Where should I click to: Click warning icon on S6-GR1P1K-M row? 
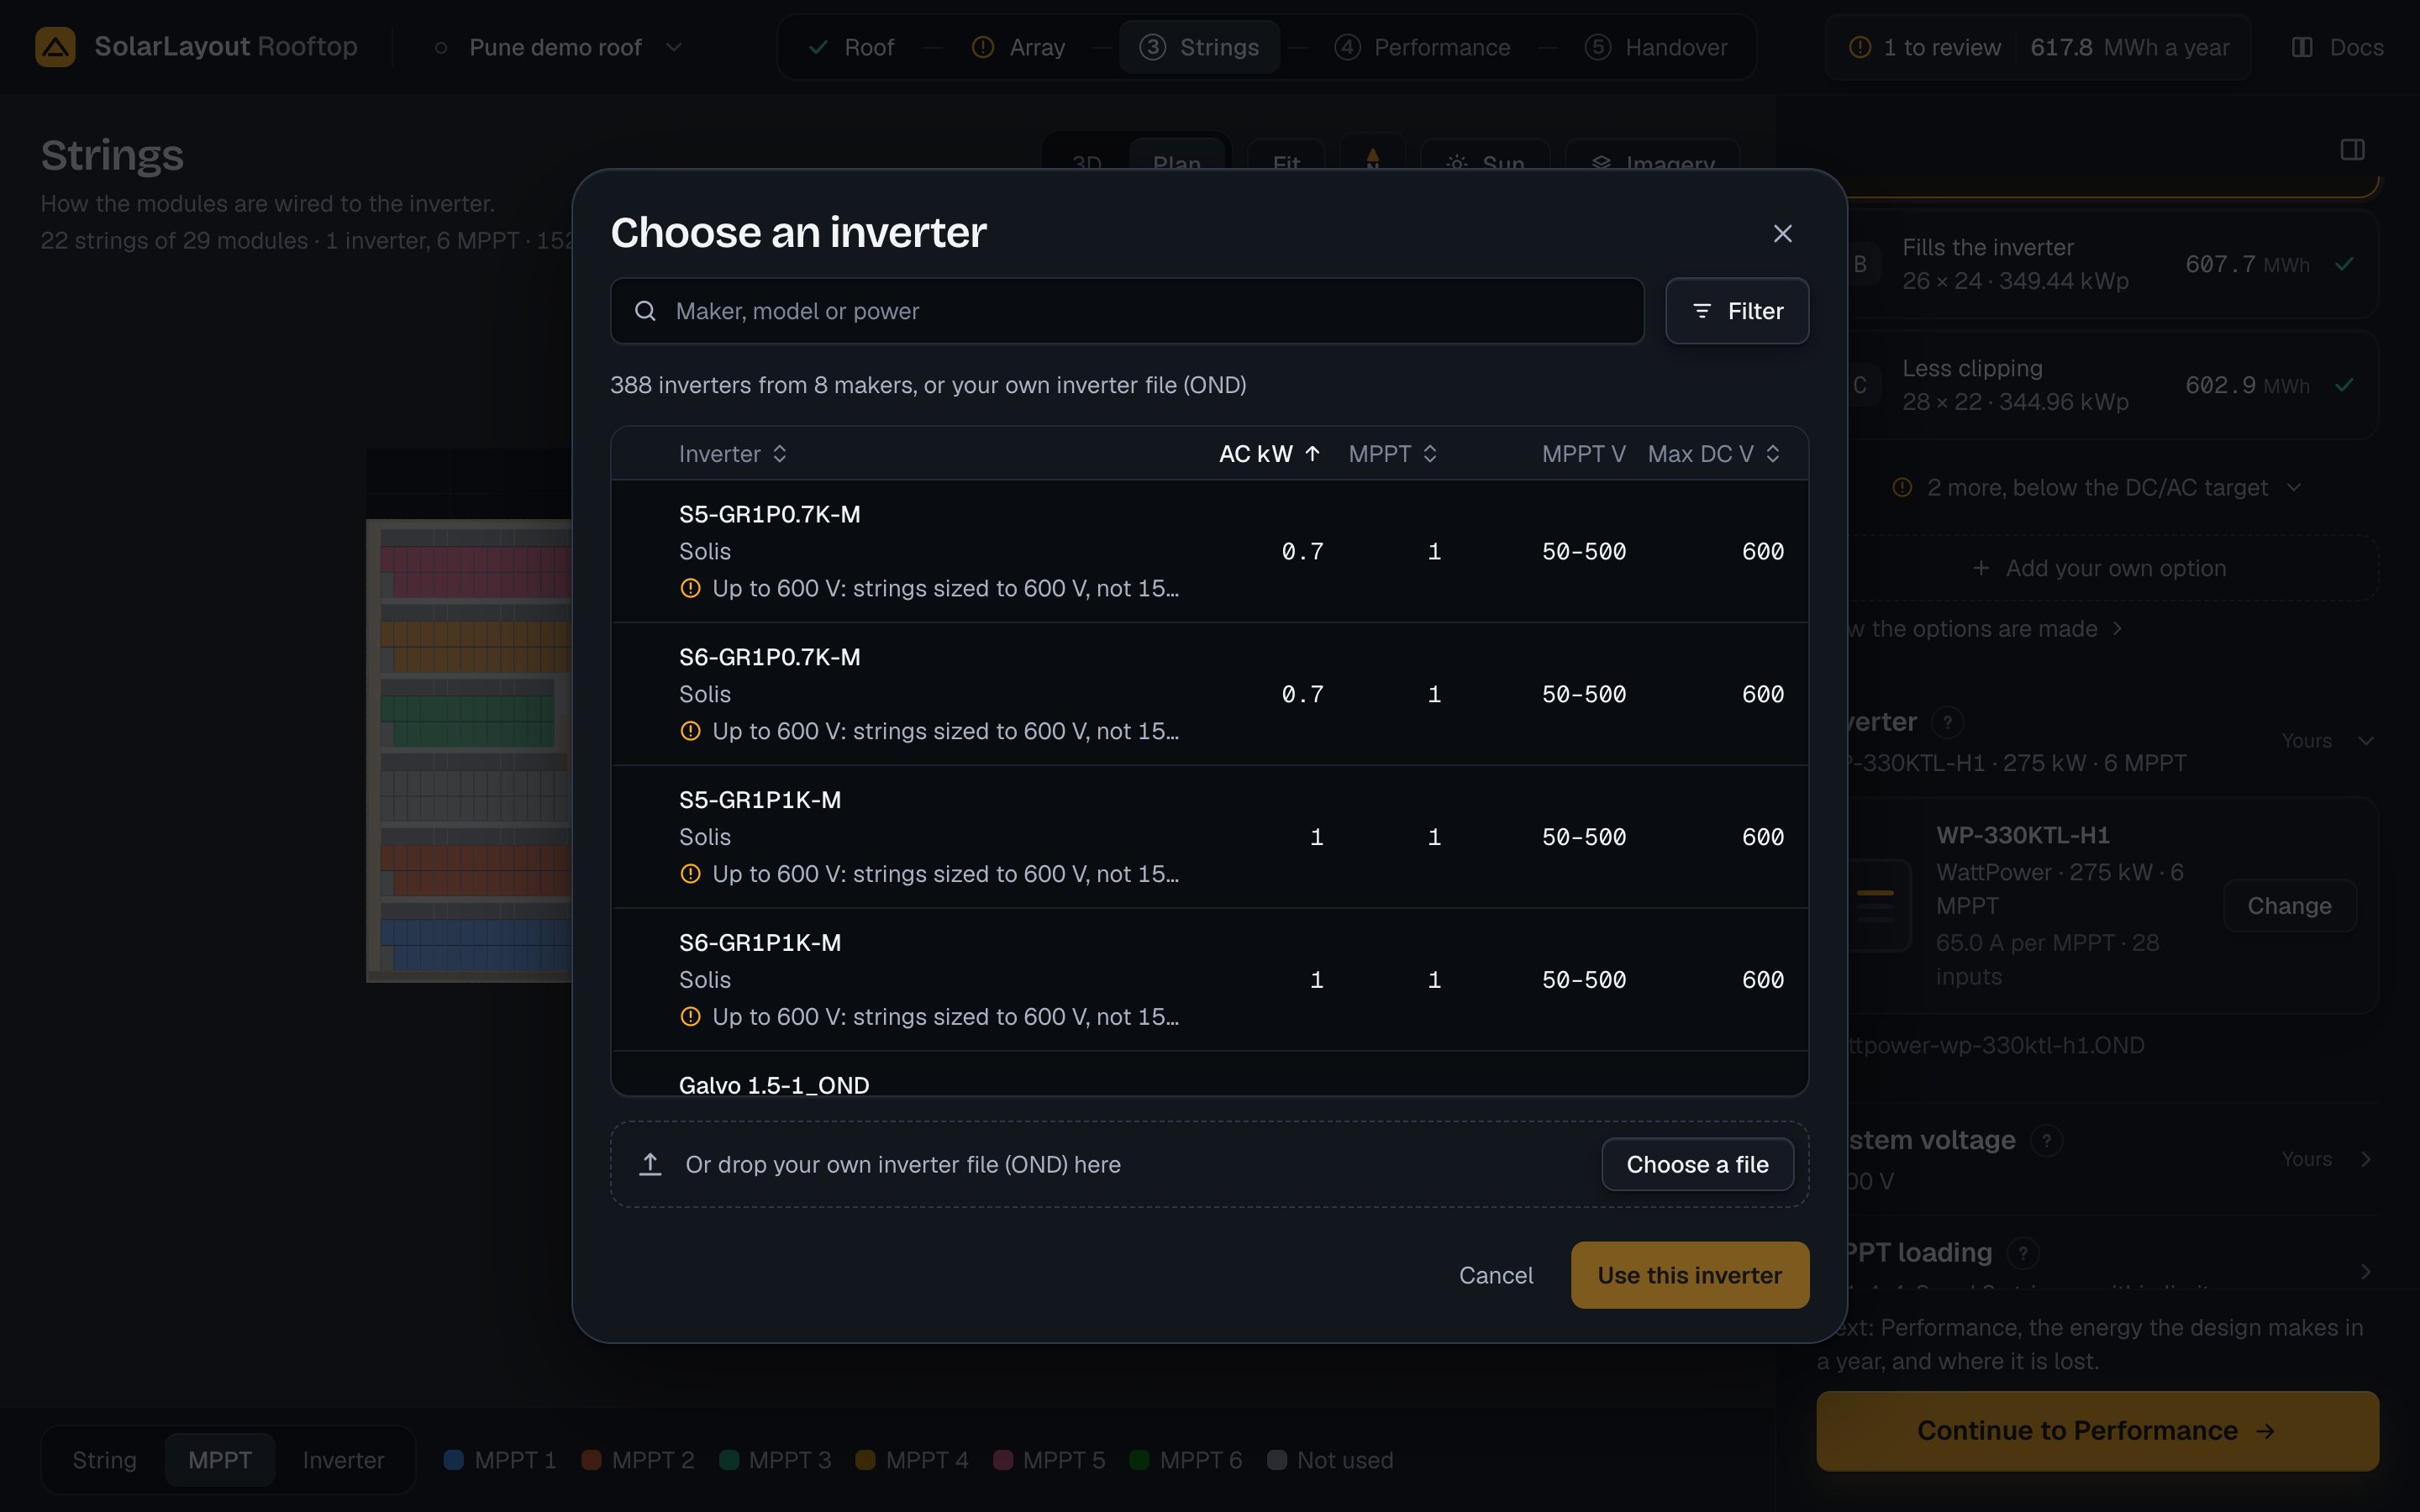[x=690, y=1017]
